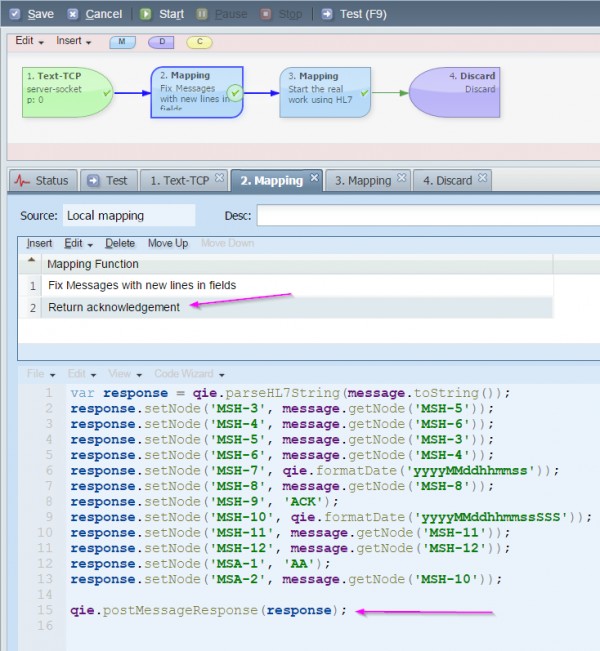Image resolution: width=600 pixels, height=651 pixels.
Task: Close the 4. Discard tab
Action: pyautogui.click(x=482, y=179)
